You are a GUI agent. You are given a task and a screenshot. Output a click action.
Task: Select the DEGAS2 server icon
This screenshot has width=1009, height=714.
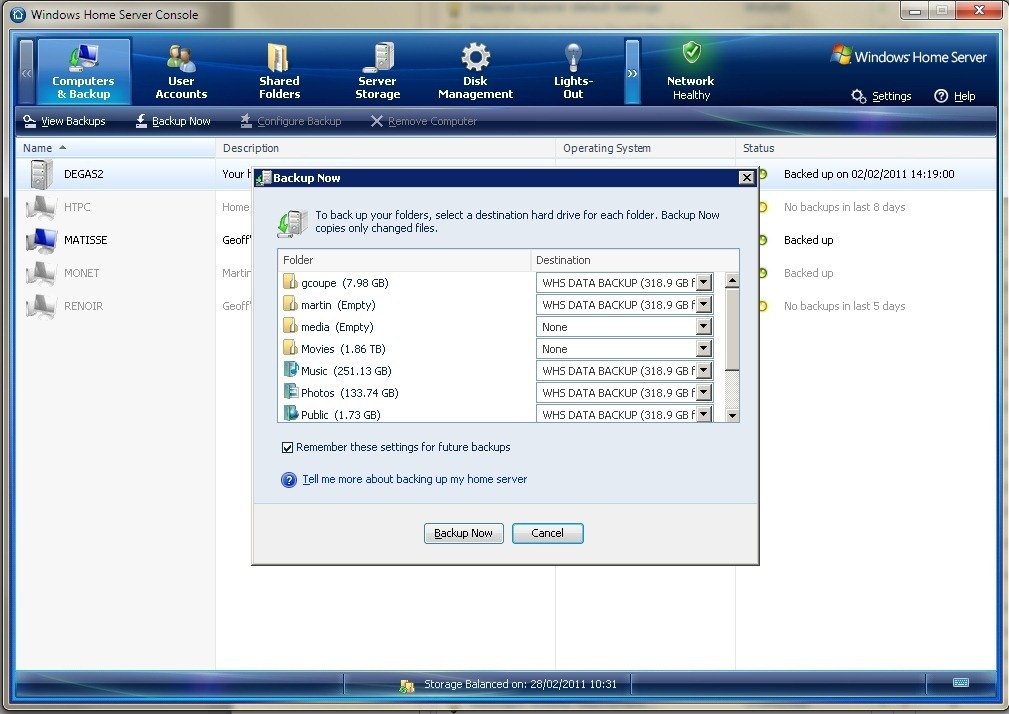coord(41,174)
